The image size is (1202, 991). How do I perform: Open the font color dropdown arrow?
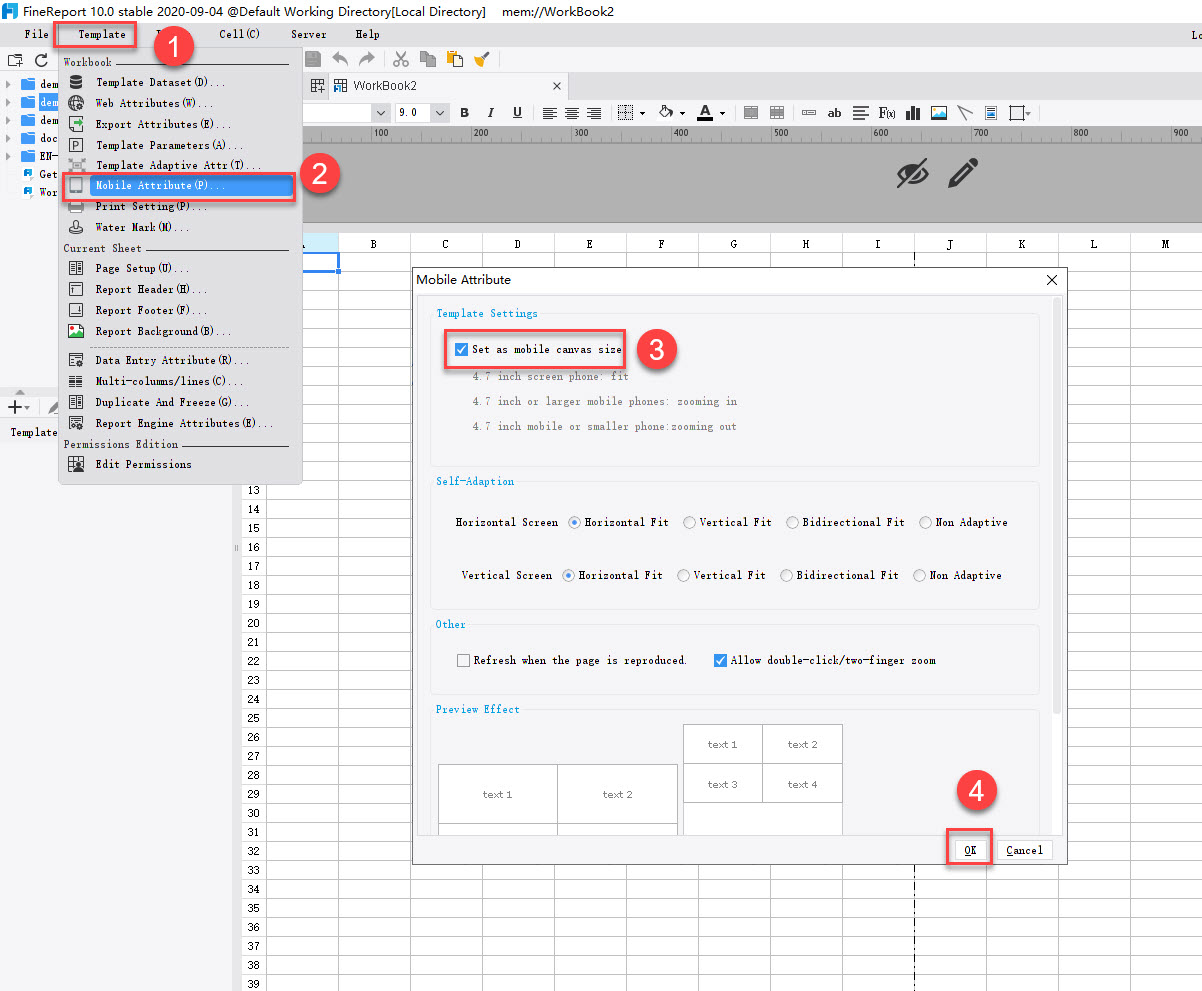point(723,112)
